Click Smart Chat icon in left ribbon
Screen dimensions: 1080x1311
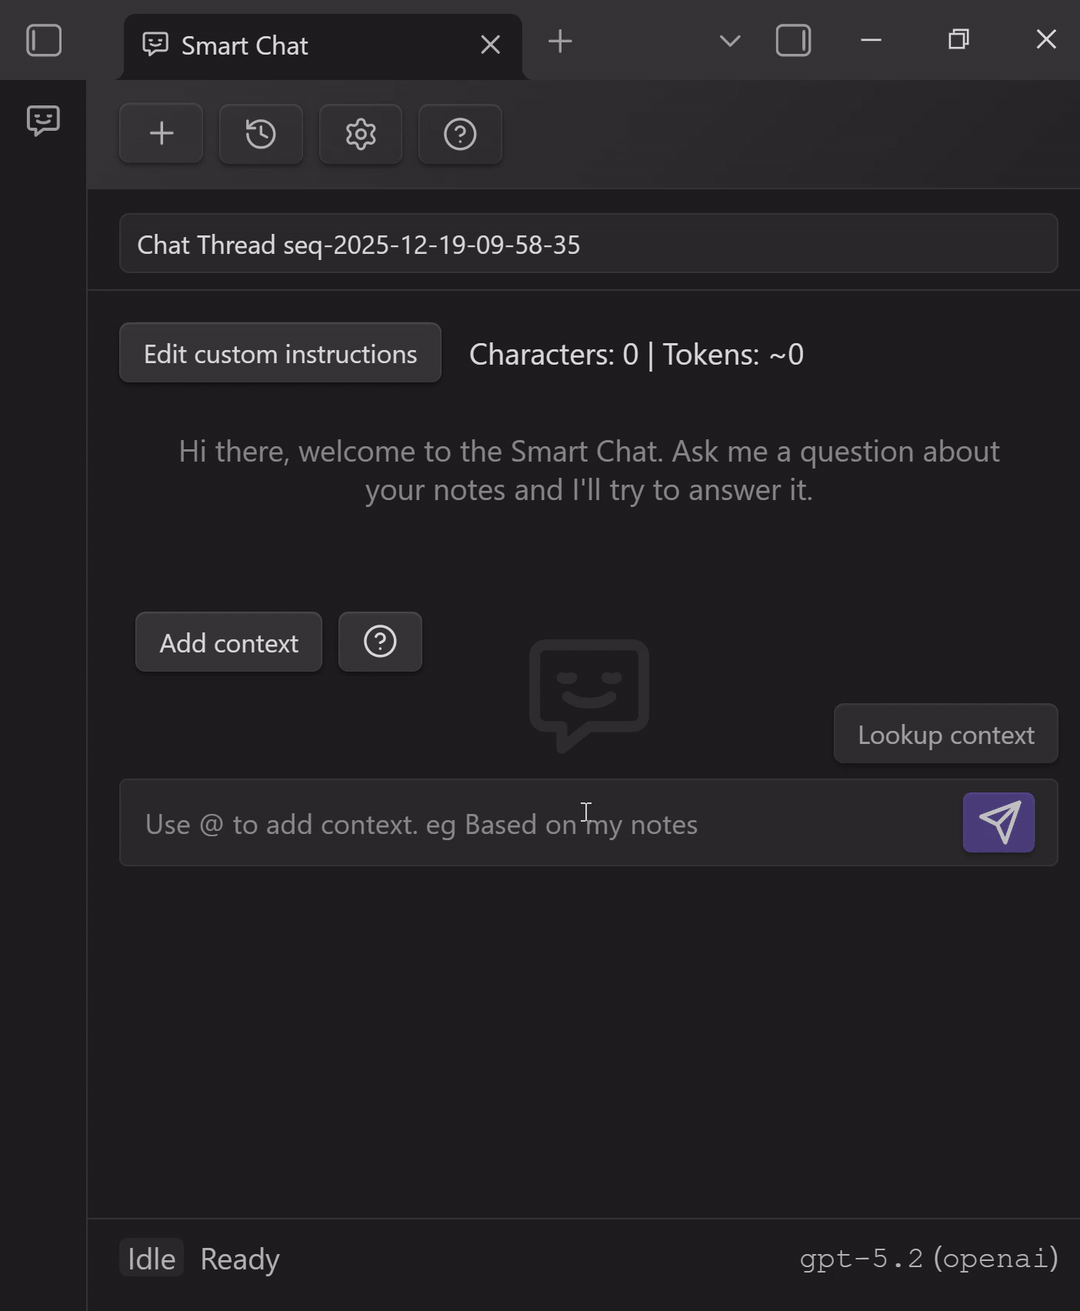pyautogui.click(x=43, y=121)
